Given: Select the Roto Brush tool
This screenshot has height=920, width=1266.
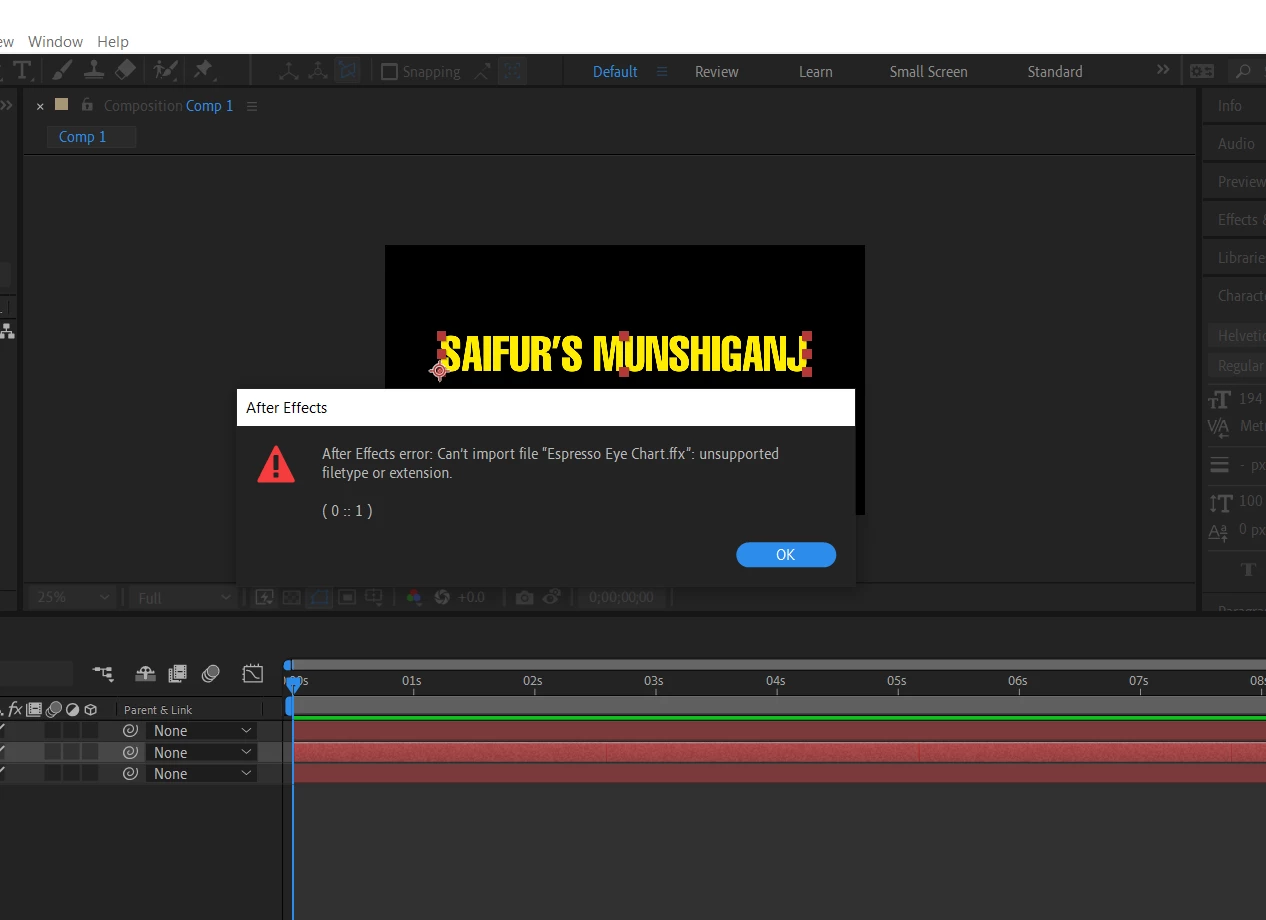Looking at the screenshot, I should point(166,71).
